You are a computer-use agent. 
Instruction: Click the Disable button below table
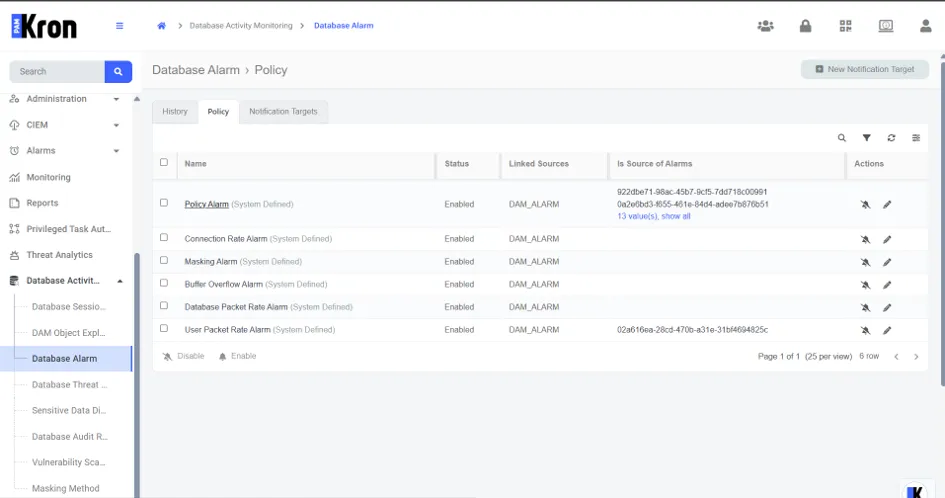point(184,356)
